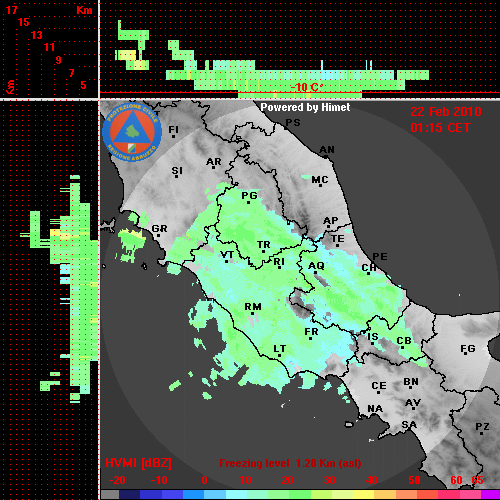500x500 pixels.
Task: Select the VT city label
Action: (227, 255)
